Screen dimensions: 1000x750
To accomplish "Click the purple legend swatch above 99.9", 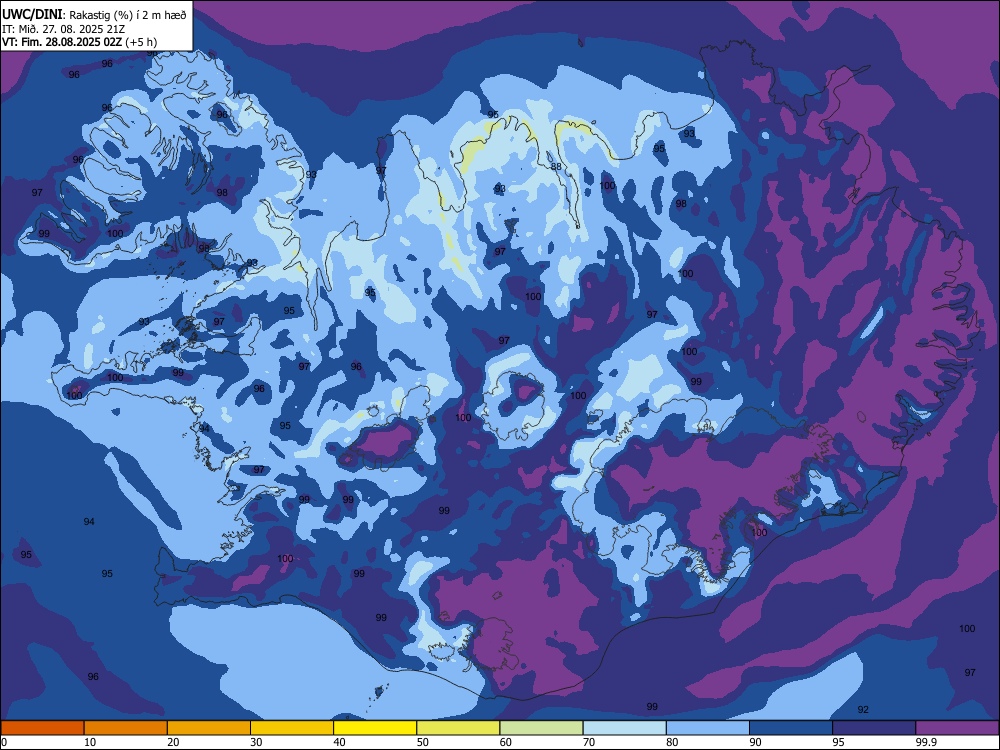I will (x=957, y=728).
